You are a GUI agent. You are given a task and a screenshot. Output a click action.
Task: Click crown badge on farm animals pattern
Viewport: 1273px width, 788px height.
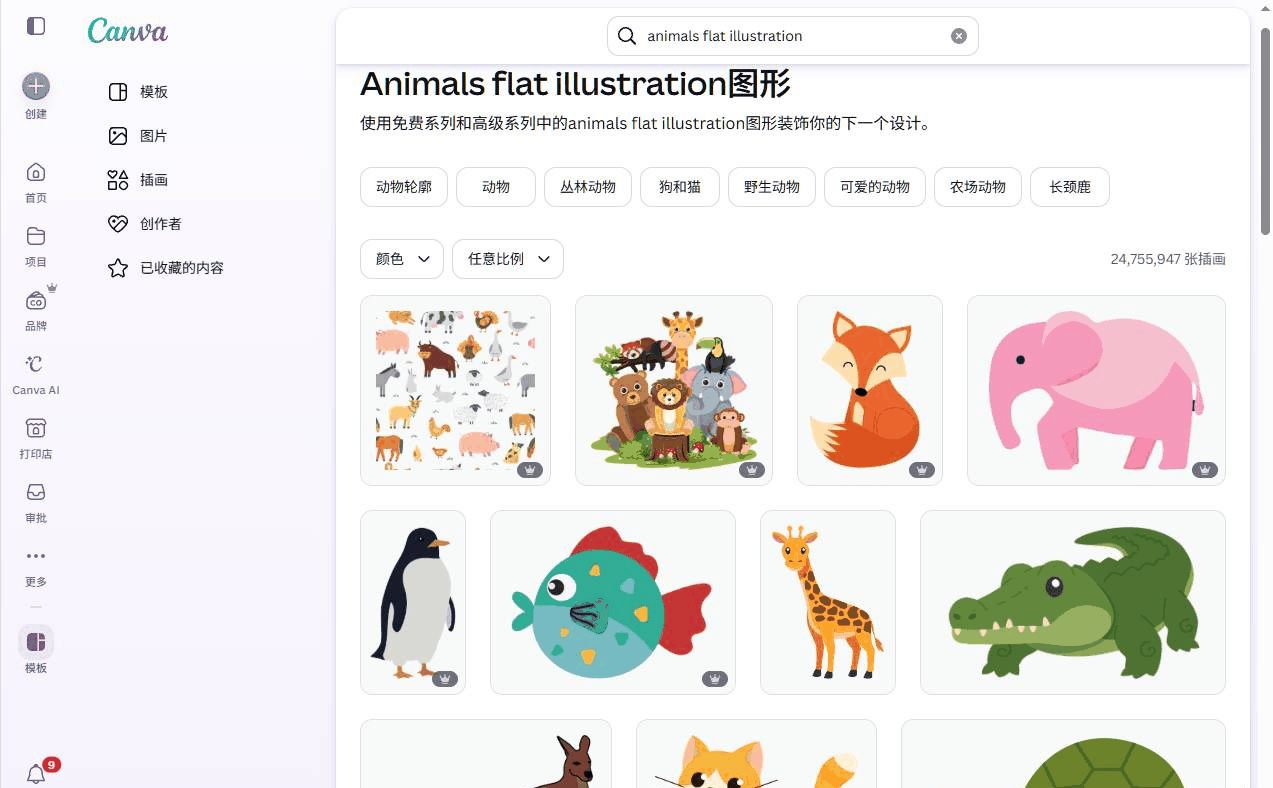pyautogui.click(x=530, y=470)
